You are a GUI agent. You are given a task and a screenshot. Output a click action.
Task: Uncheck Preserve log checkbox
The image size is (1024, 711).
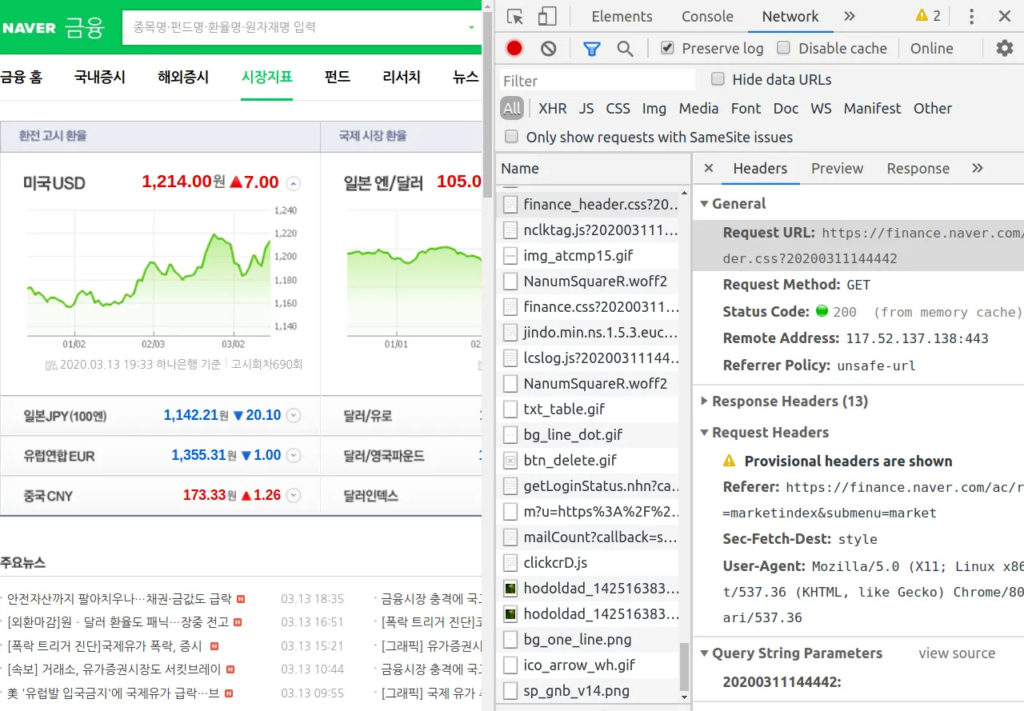pos(667,48)
